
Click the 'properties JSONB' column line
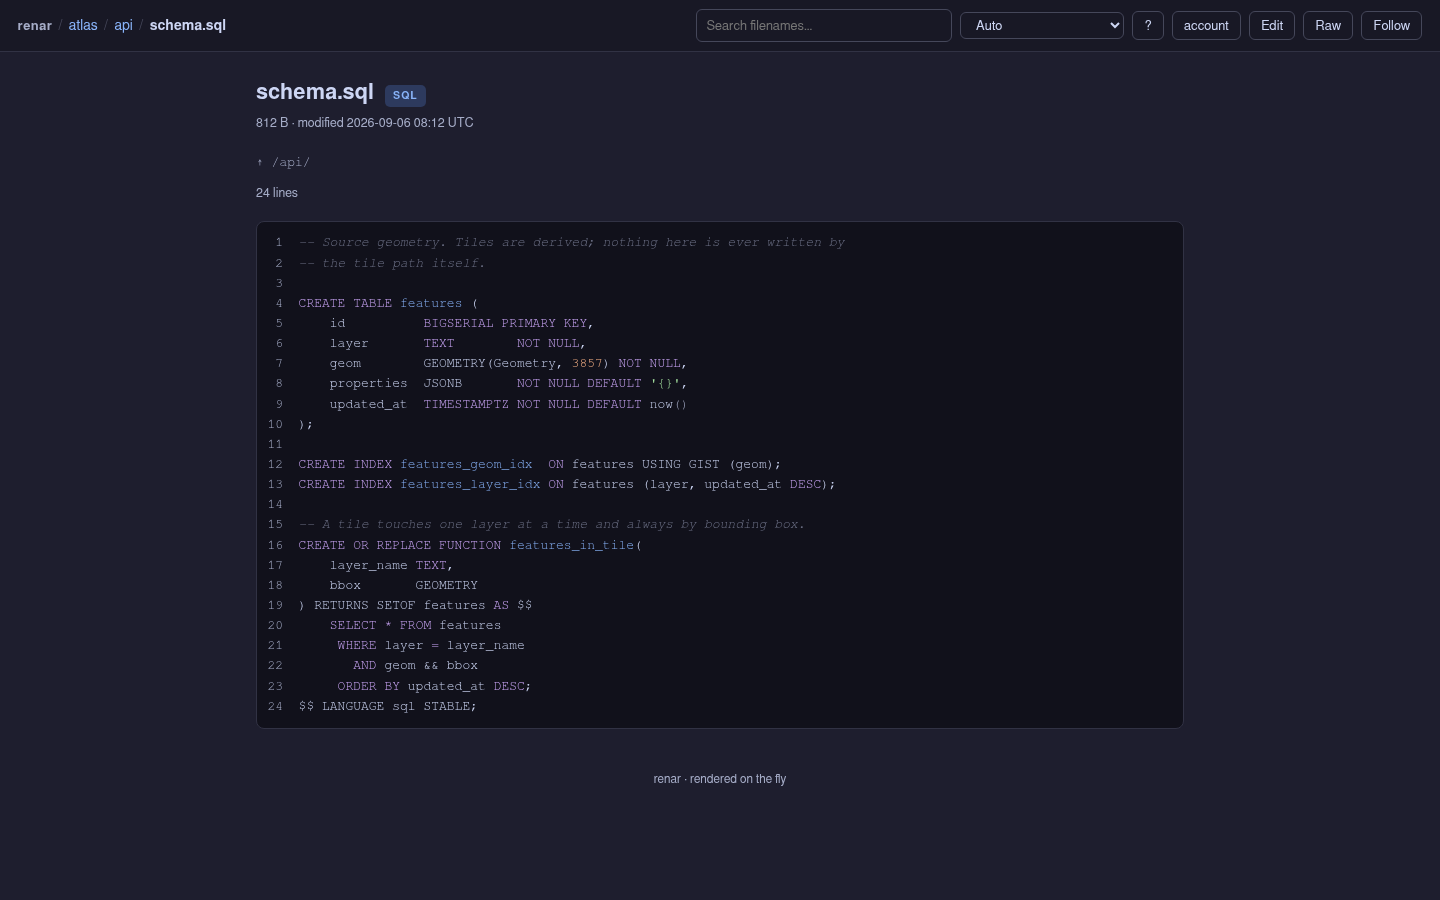509,383
